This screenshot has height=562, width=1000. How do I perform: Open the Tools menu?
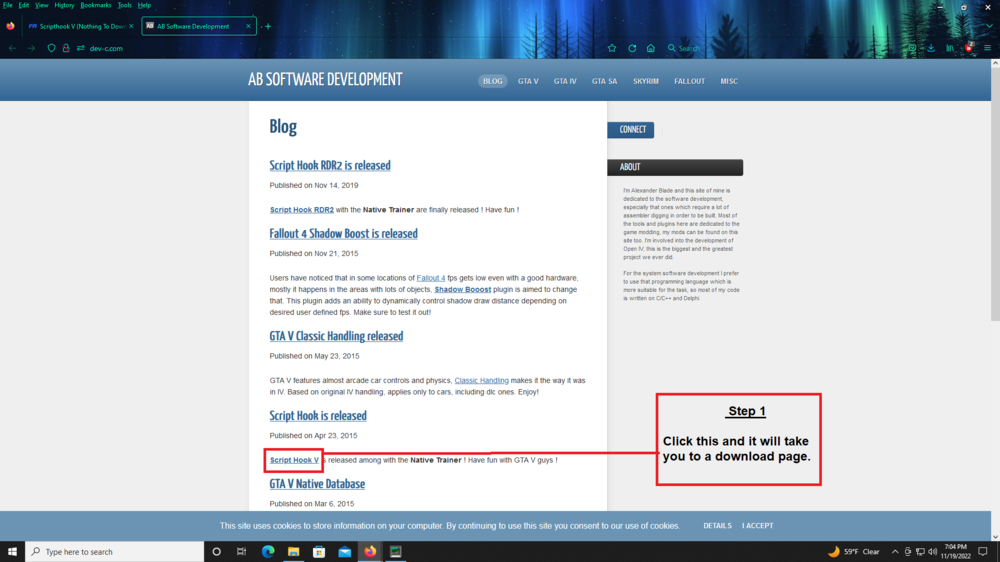(x=124, y=5)
